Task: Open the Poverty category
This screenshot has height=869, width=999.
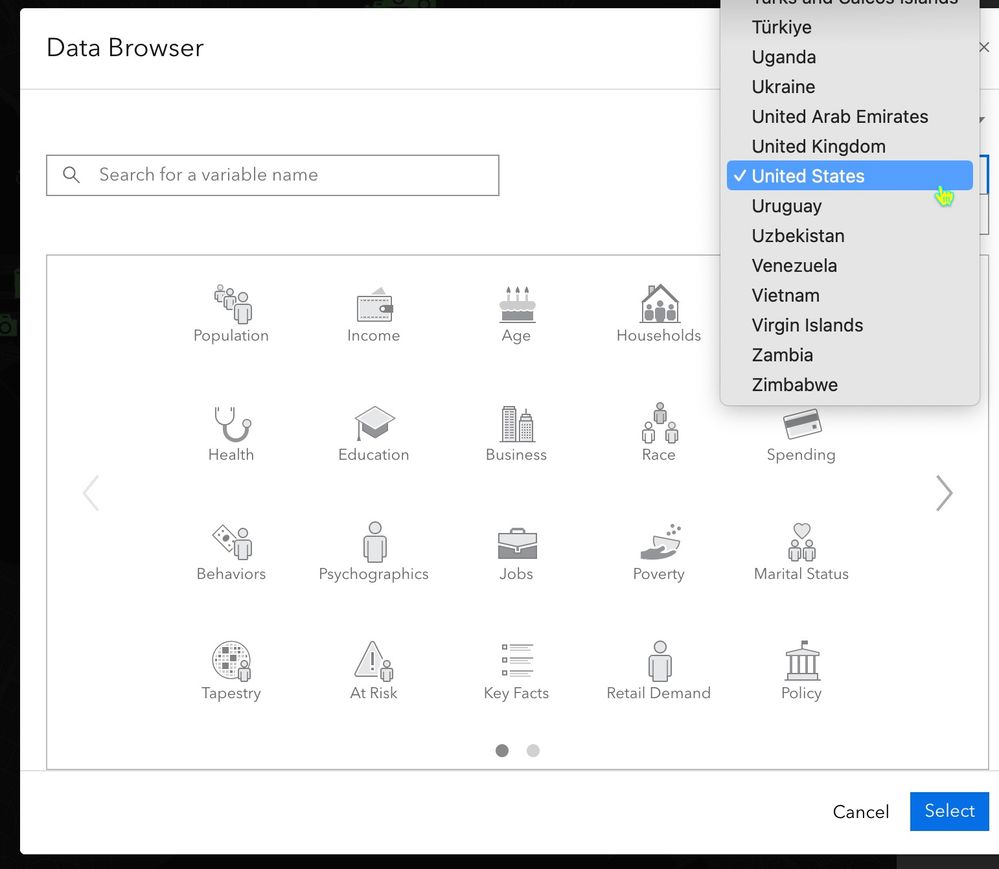Action: 659,552
